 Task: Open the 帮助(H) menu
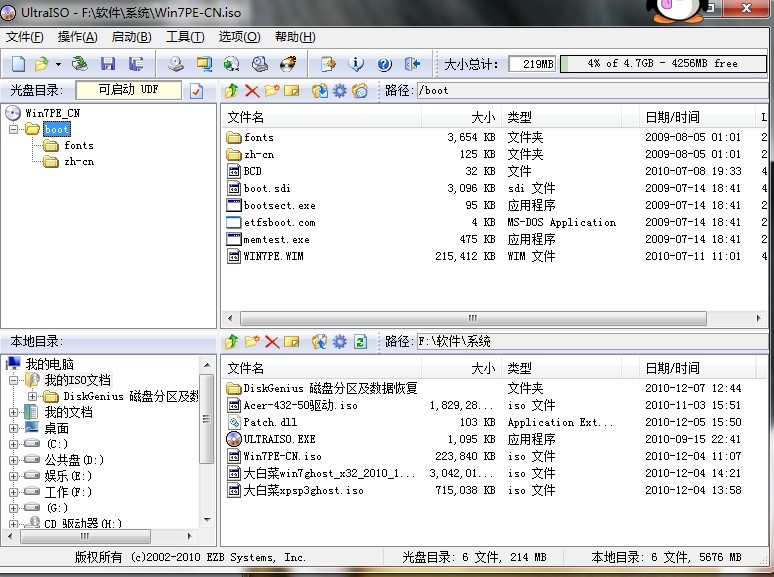coord(295,37)
